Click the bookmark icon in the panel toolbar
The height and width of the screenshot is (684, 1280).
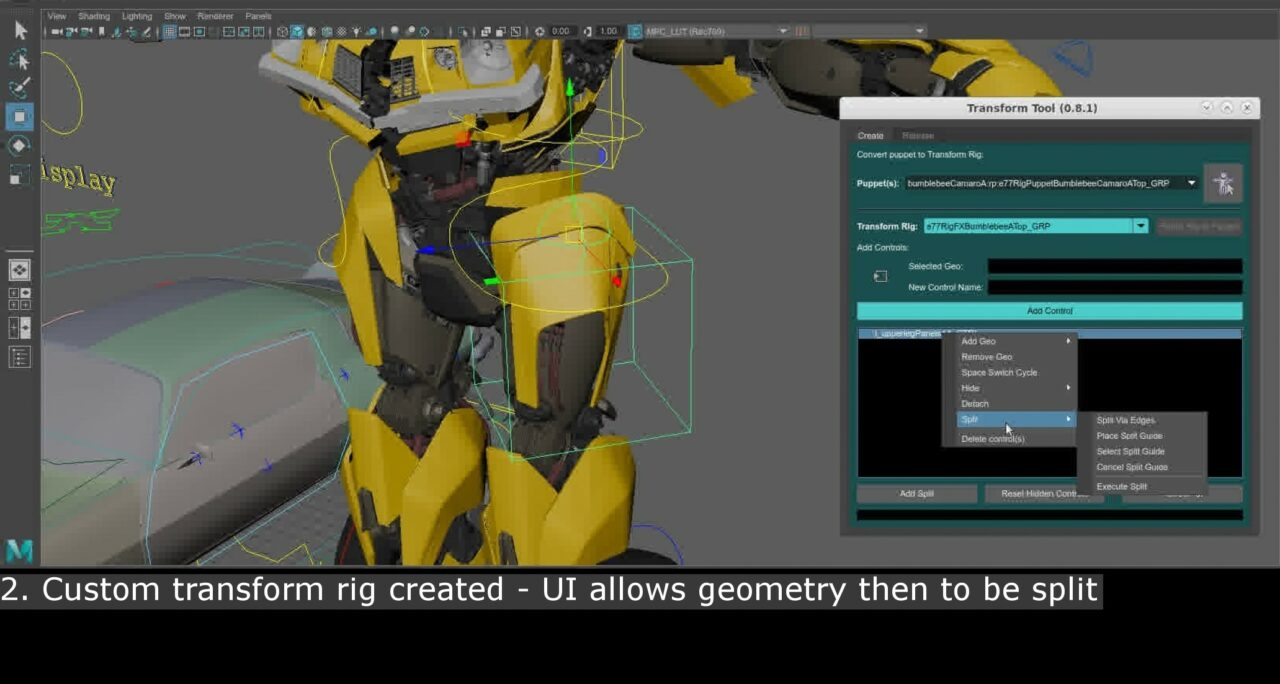[x=101, y=32]
